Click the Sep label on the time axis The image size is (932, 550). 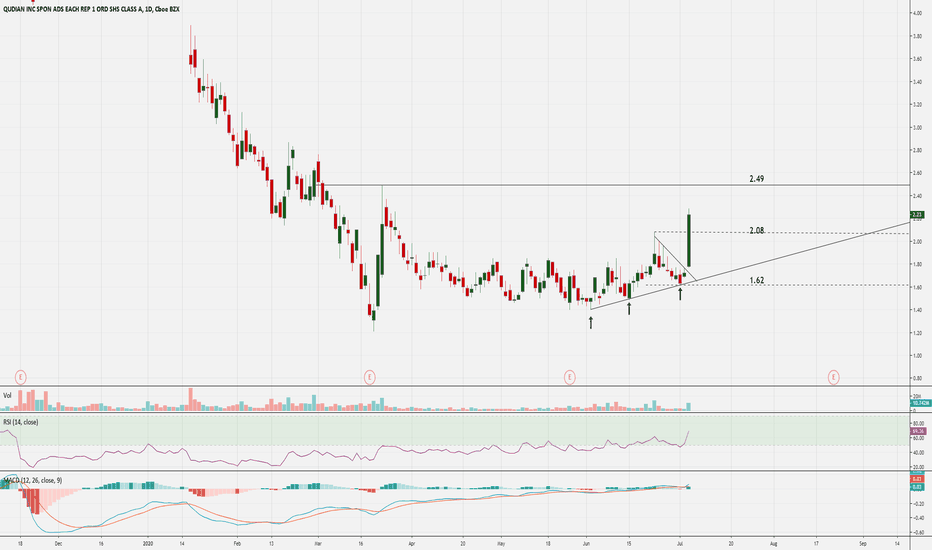coord(863,543)
